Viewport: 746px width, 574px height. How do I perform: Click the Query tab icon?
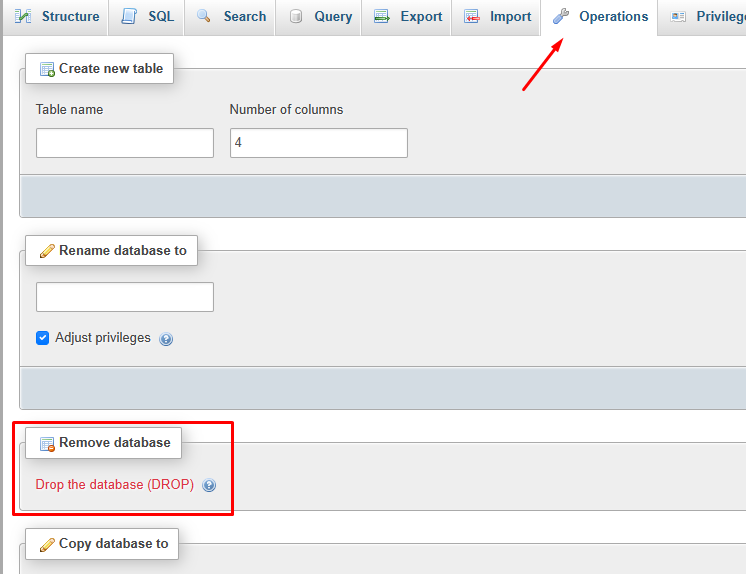[295, 17]
